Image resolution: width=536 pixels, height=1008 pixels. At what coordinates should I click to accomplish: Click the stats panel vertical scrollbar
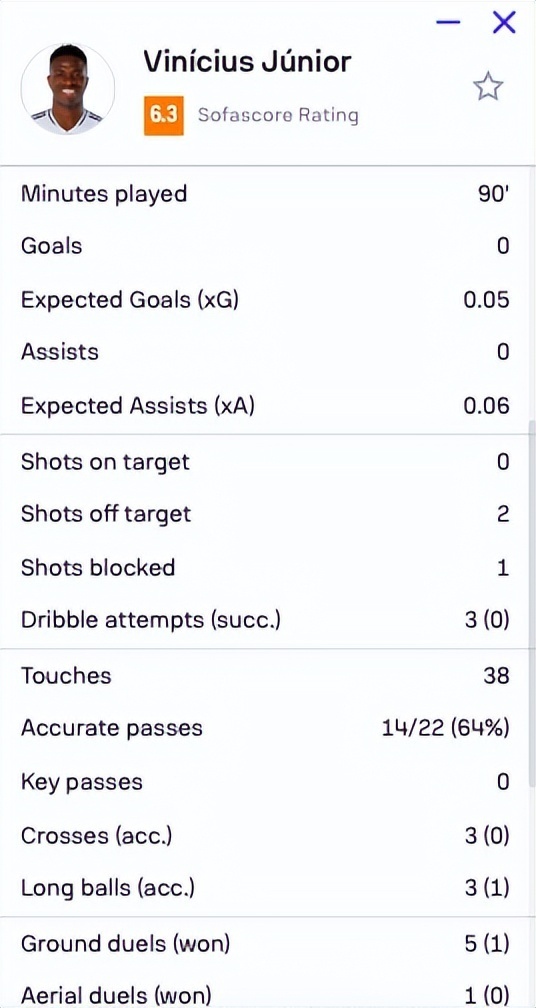click(532, 603)
